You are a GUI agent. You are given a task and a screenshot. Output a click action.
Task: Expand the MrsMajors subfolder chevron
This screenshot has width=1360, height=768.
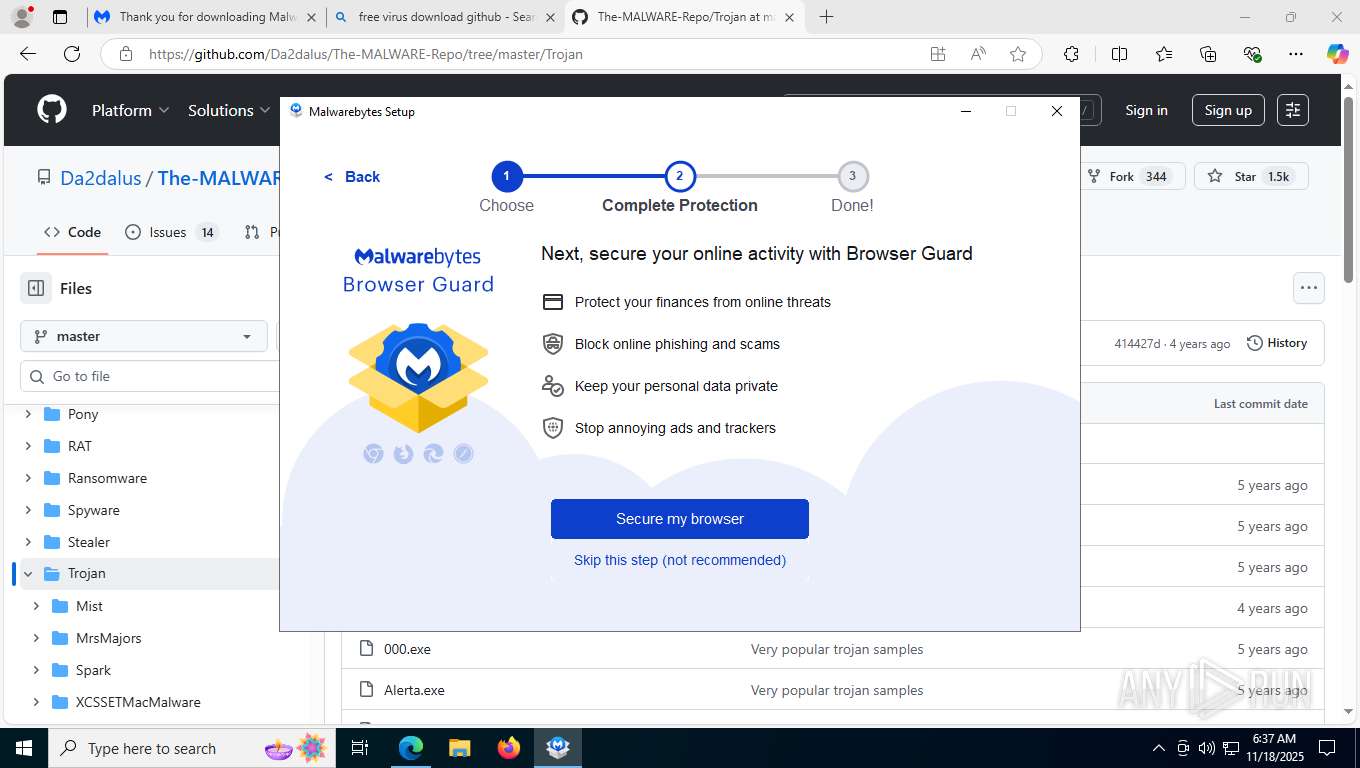pos(36,638)
